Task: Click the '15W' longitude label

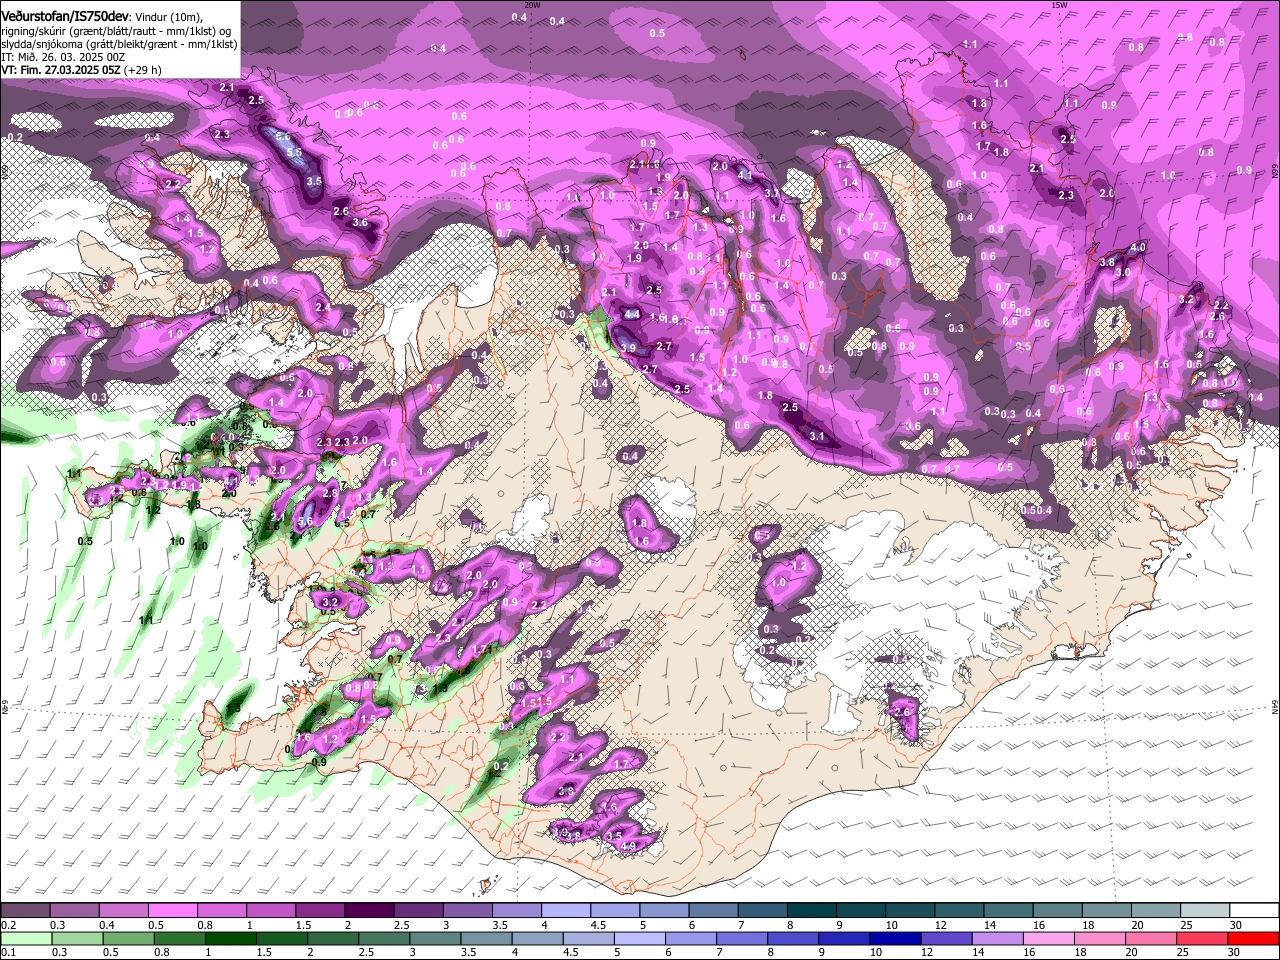Action: 1059,5
